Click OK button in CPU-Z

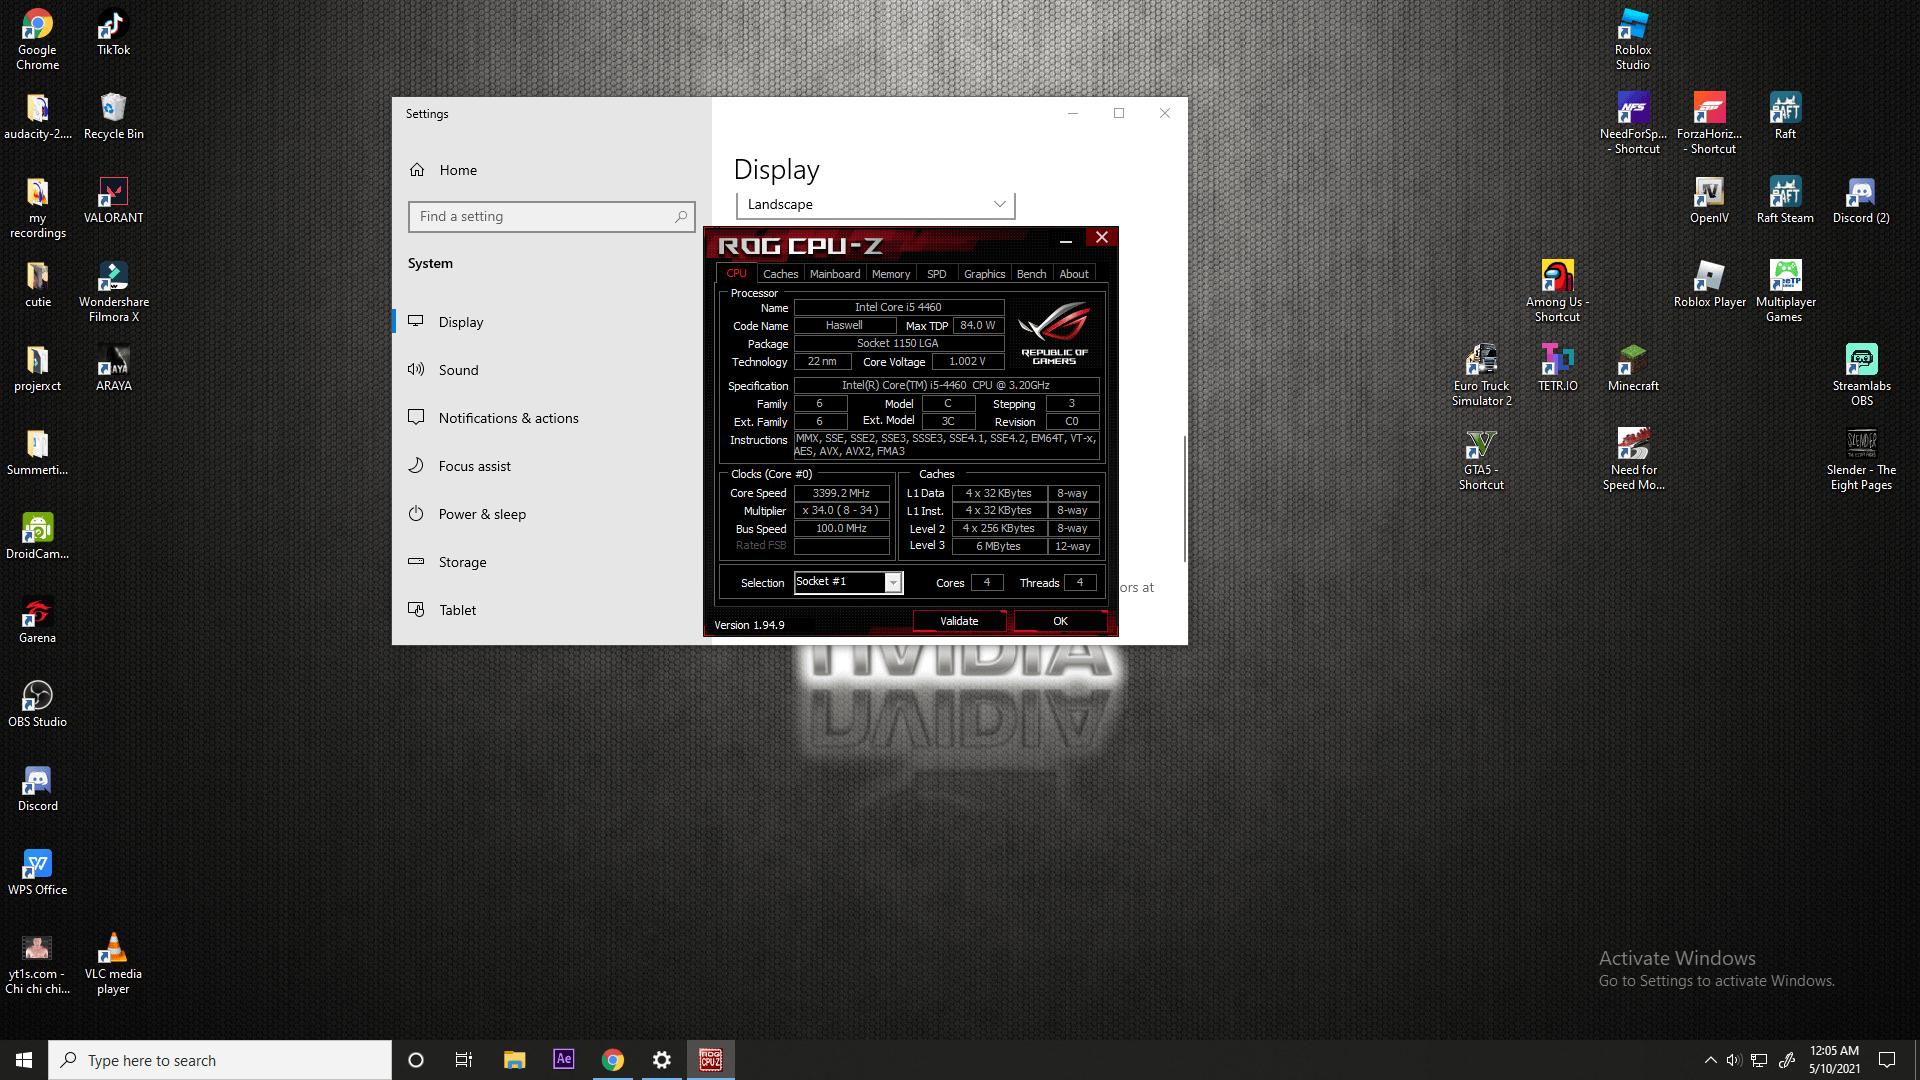coord(1060,621)
